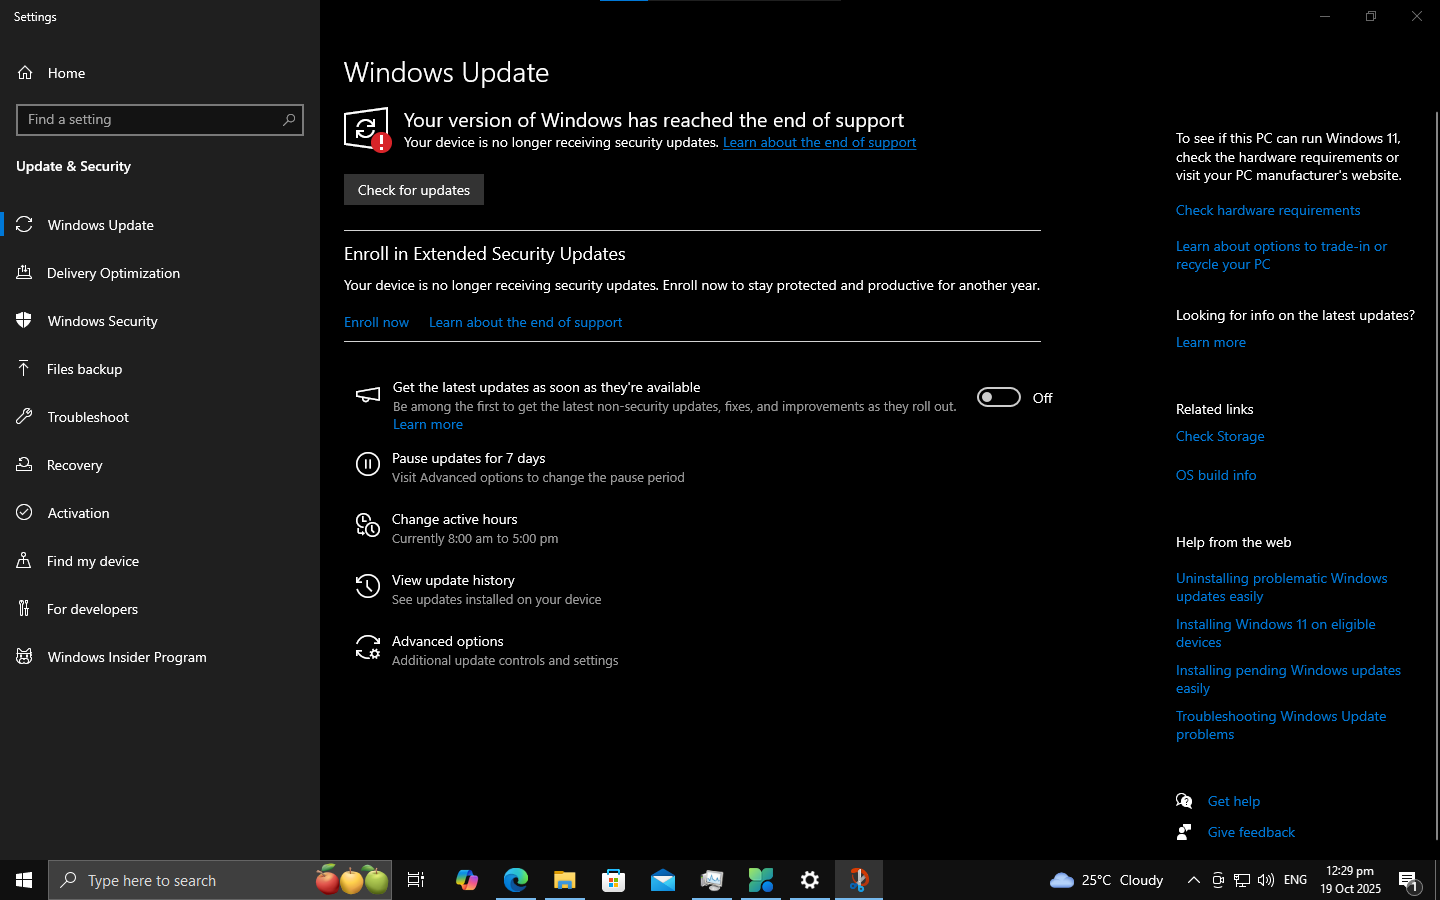Viewport: 1440px width, 900px height.
Task: Enable getting latest updates as soon as available
Action: tap(998, 397)
